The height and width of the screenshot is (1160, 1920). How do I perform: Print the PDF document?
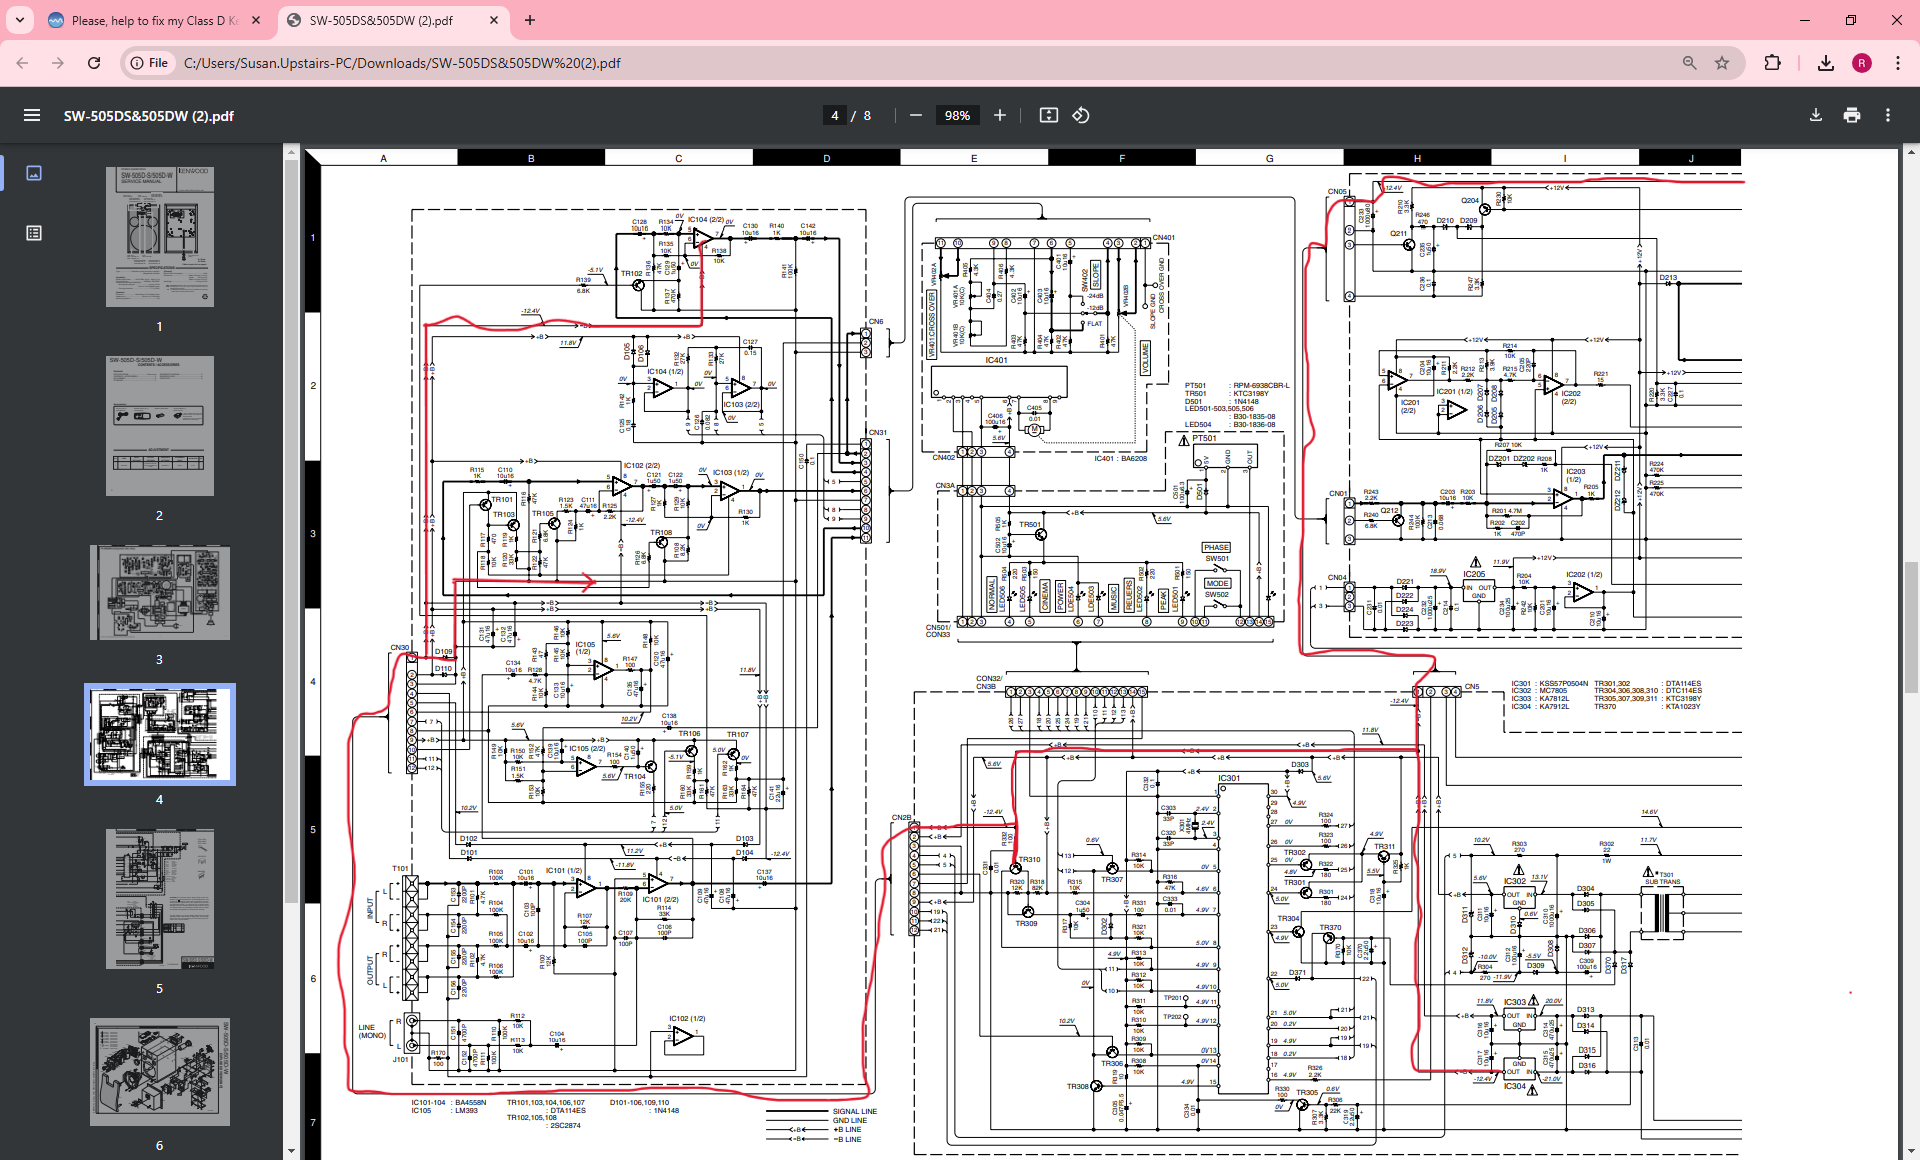[1852, 116]
